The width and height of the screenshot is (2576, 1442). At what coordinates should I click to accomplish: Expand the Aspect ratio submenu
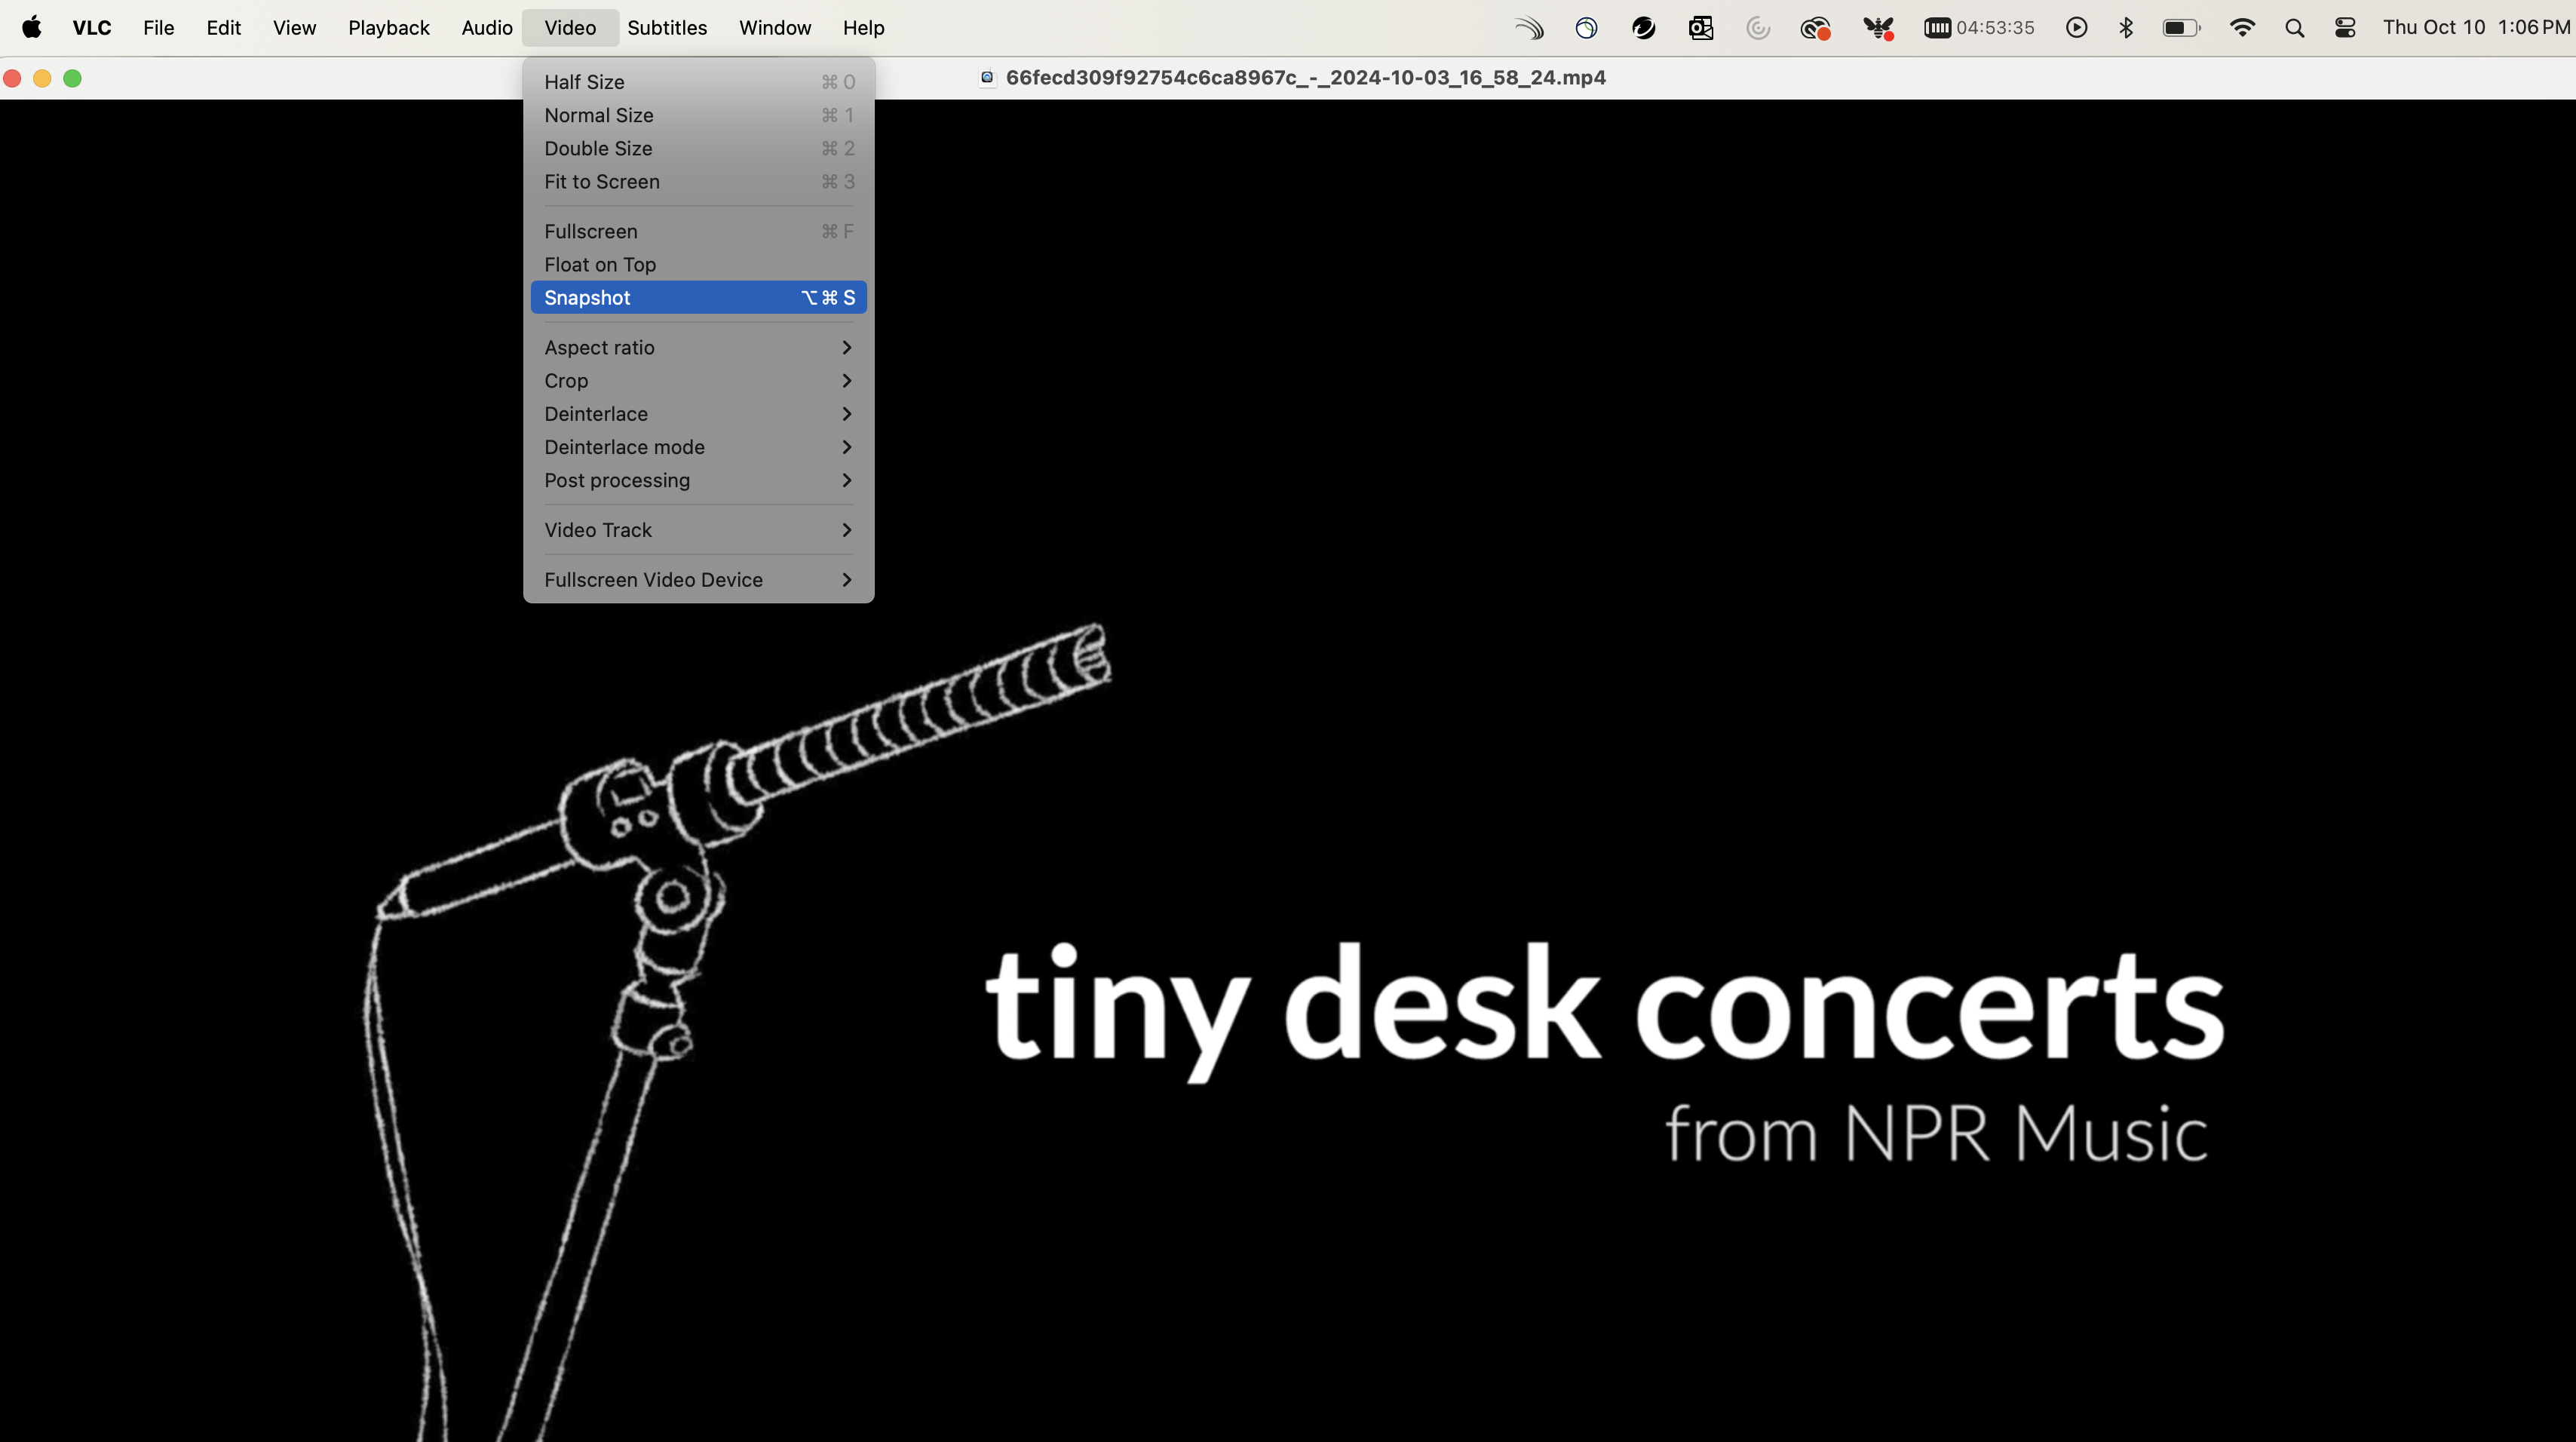point(699,347)
